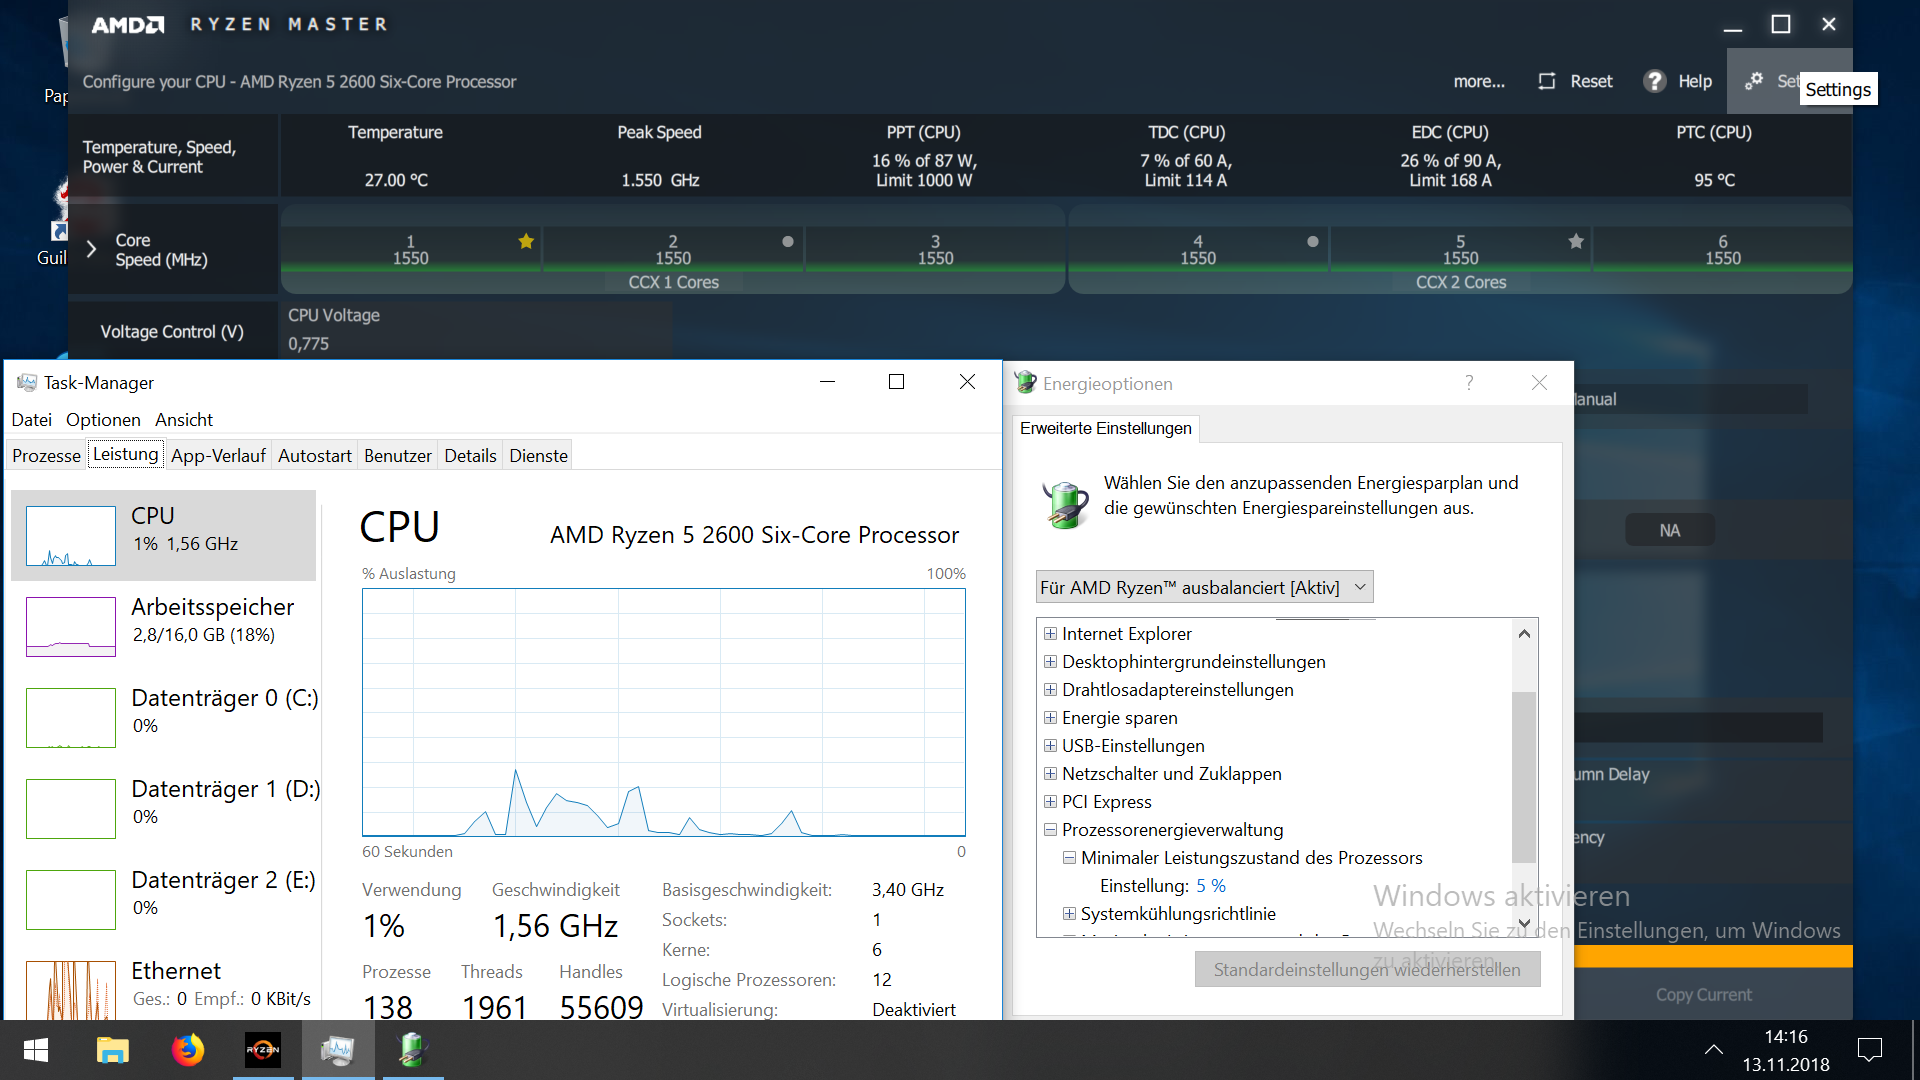
Task: Click silver star on Core 5
Action: pos(1576,241)
